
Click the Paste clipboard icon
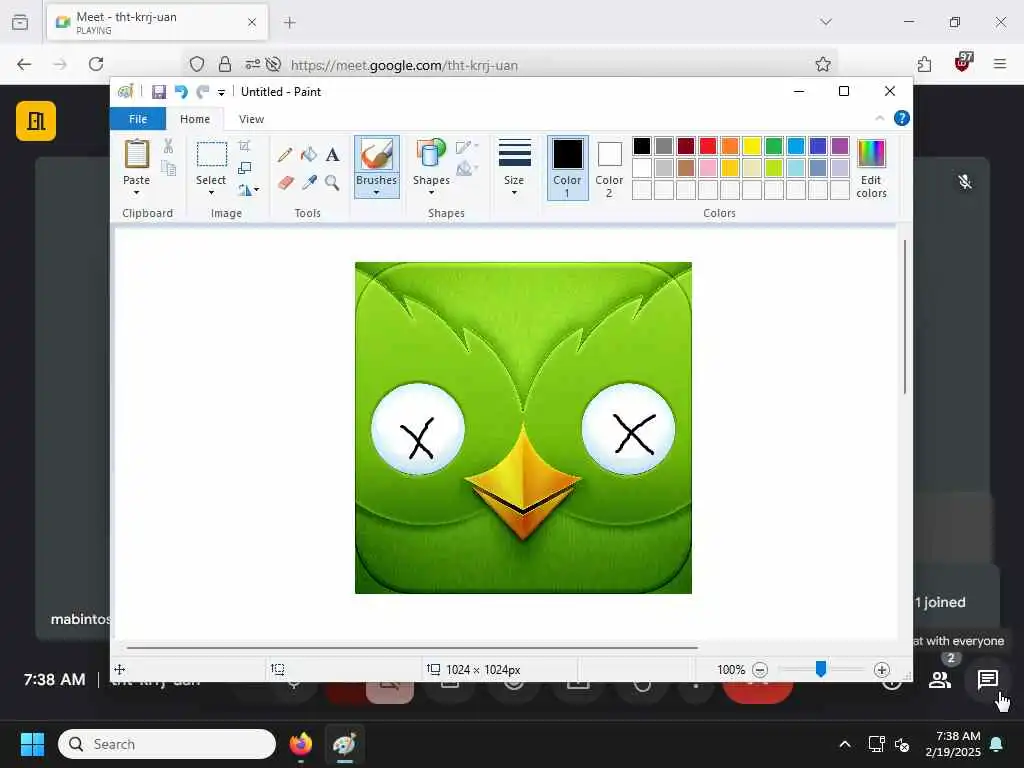pos(136,155)
